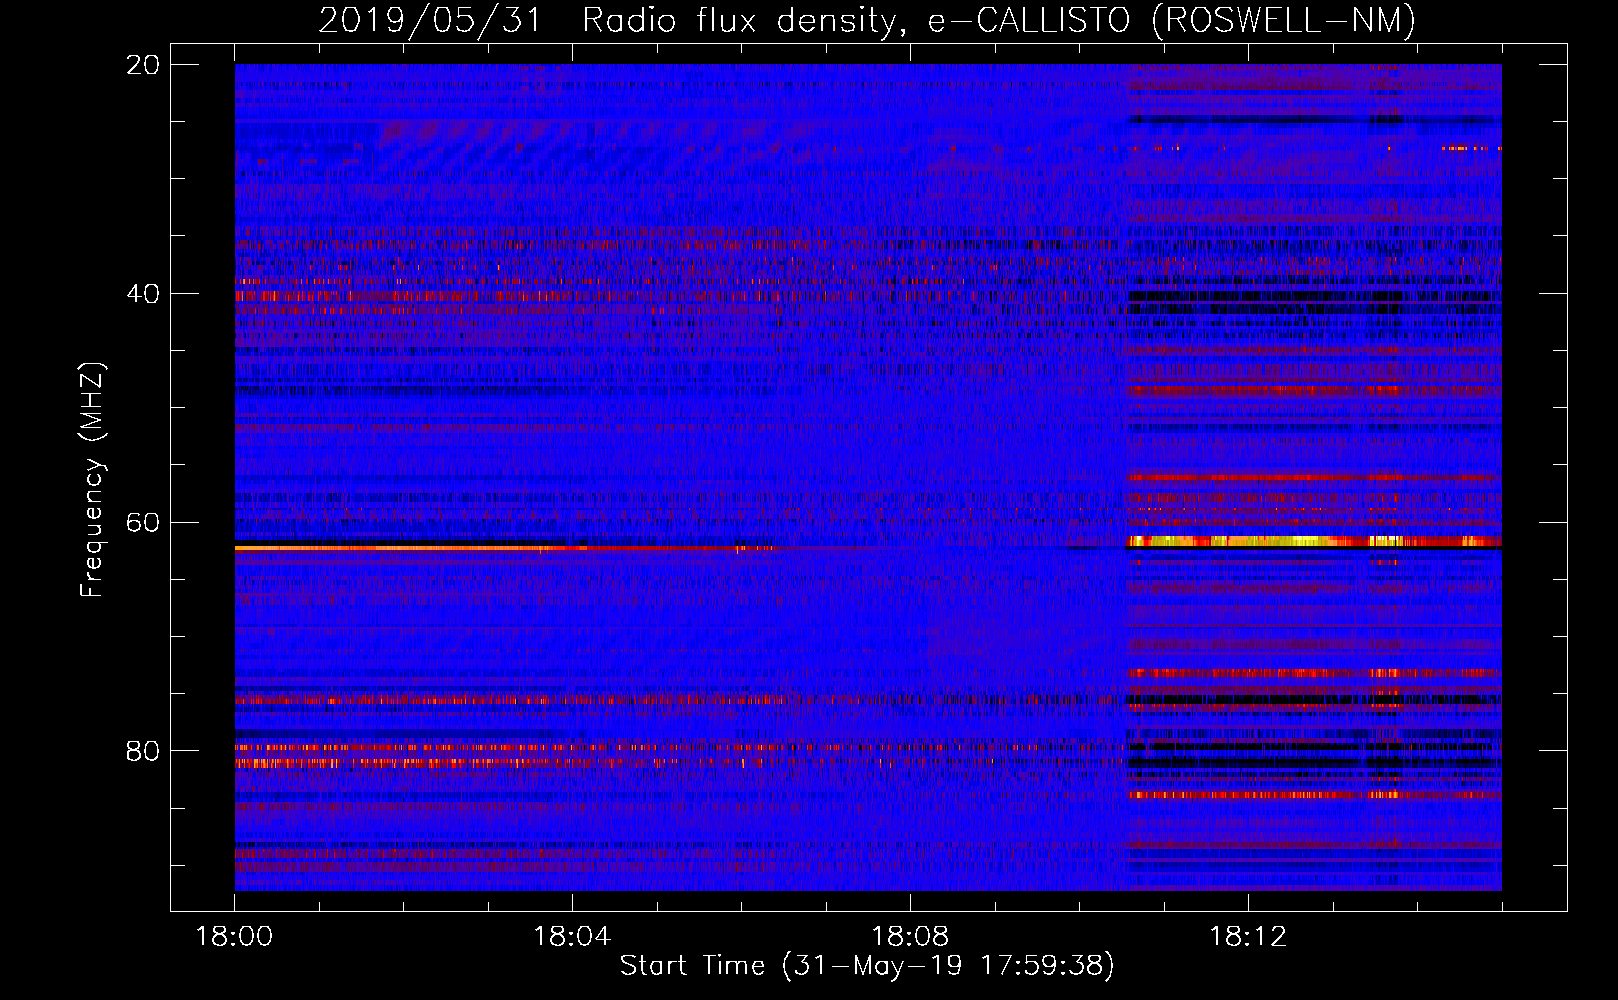Click the '18:12' time tick label
1618x1000 pixels.
pos(1248,937)
